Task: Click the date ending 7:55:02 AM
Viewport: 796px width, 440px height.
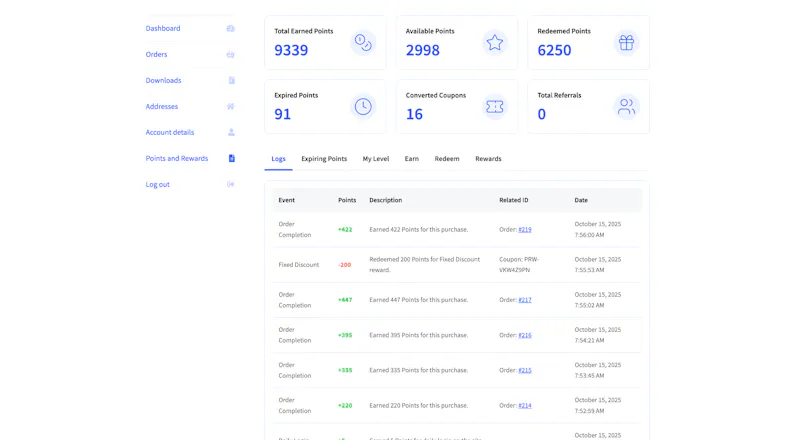Action: coord(598,300)
